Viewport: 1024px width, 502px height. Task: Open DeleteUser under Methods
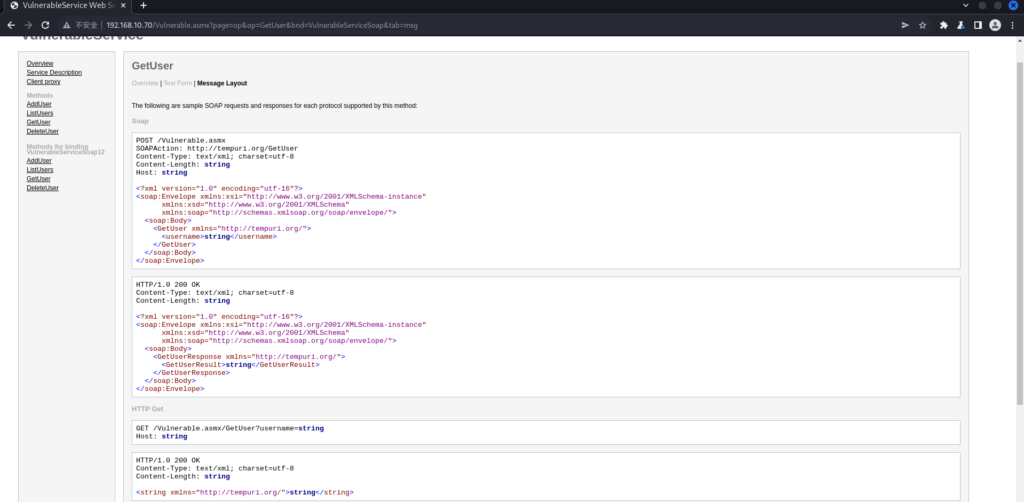tap(42, 131)
